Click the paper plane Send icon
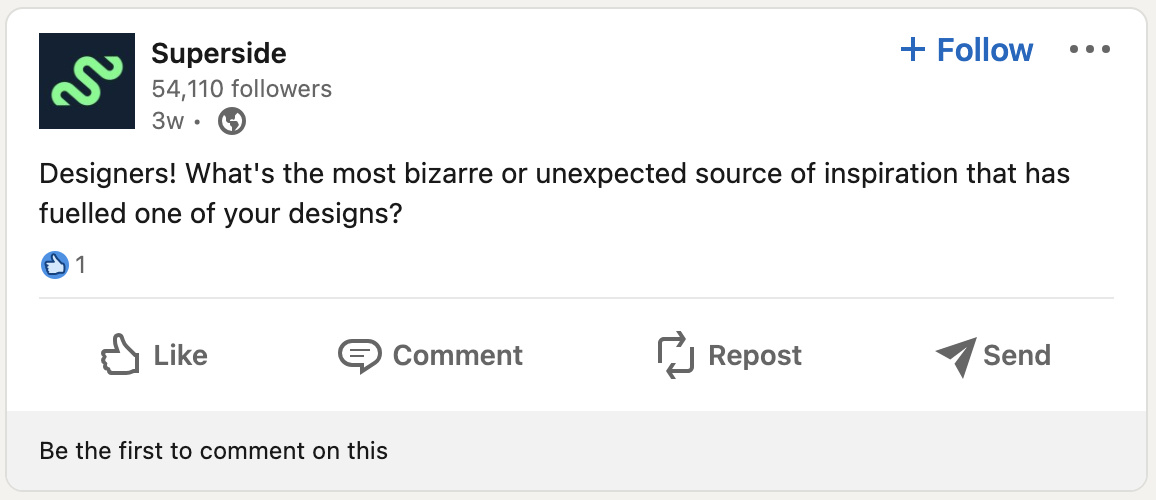Screen dimensions: 1156x500 coord(956,357)
